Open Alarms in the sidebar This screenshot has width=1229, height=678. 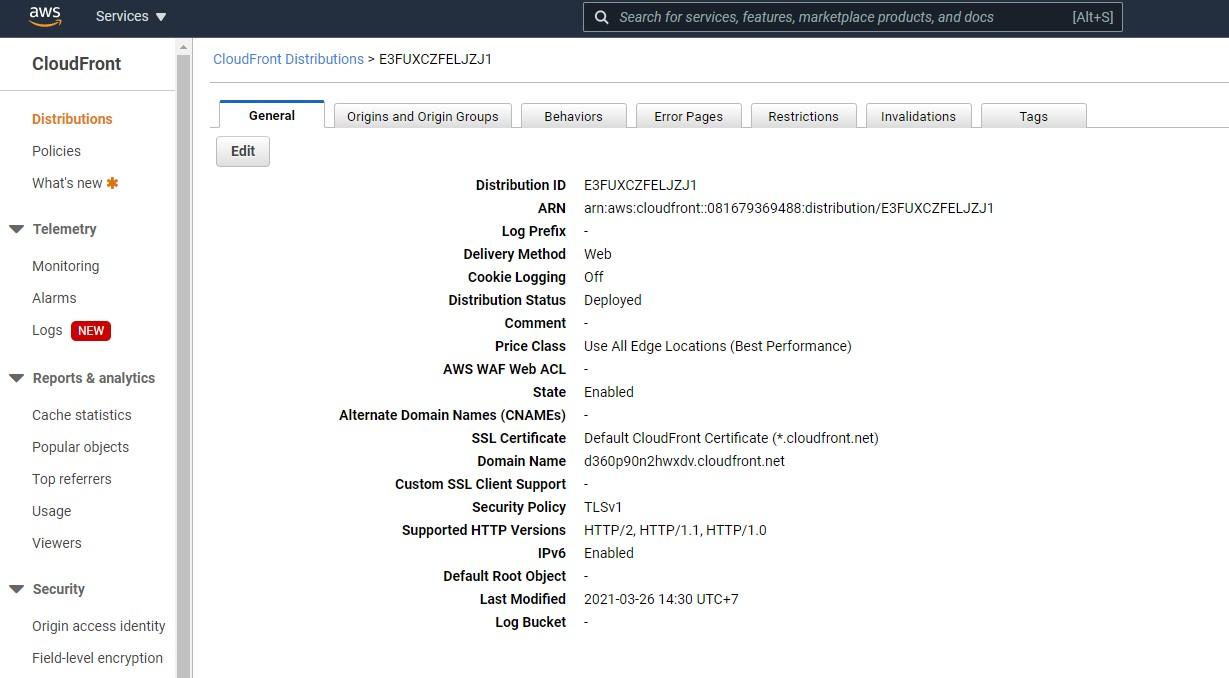(54, 298)
